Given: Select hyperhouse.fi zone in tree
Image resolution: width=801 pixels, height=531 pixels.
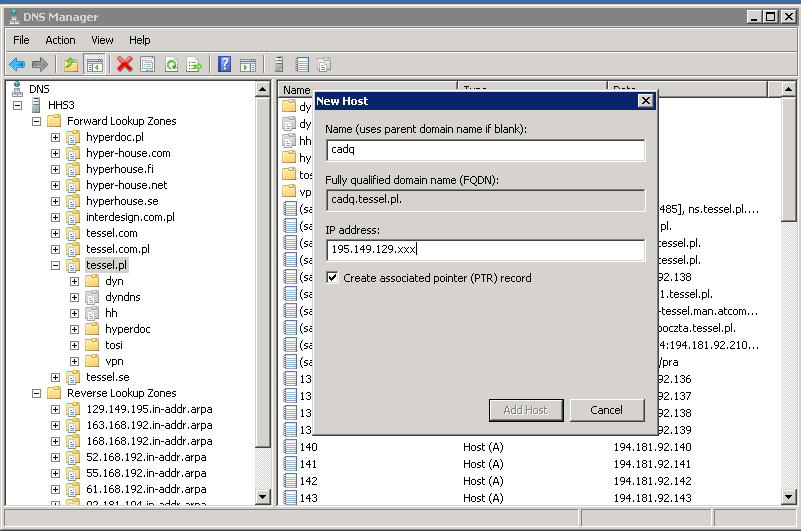Looking at the screenshot, I should pyautogui.click(x=120, y=169).
